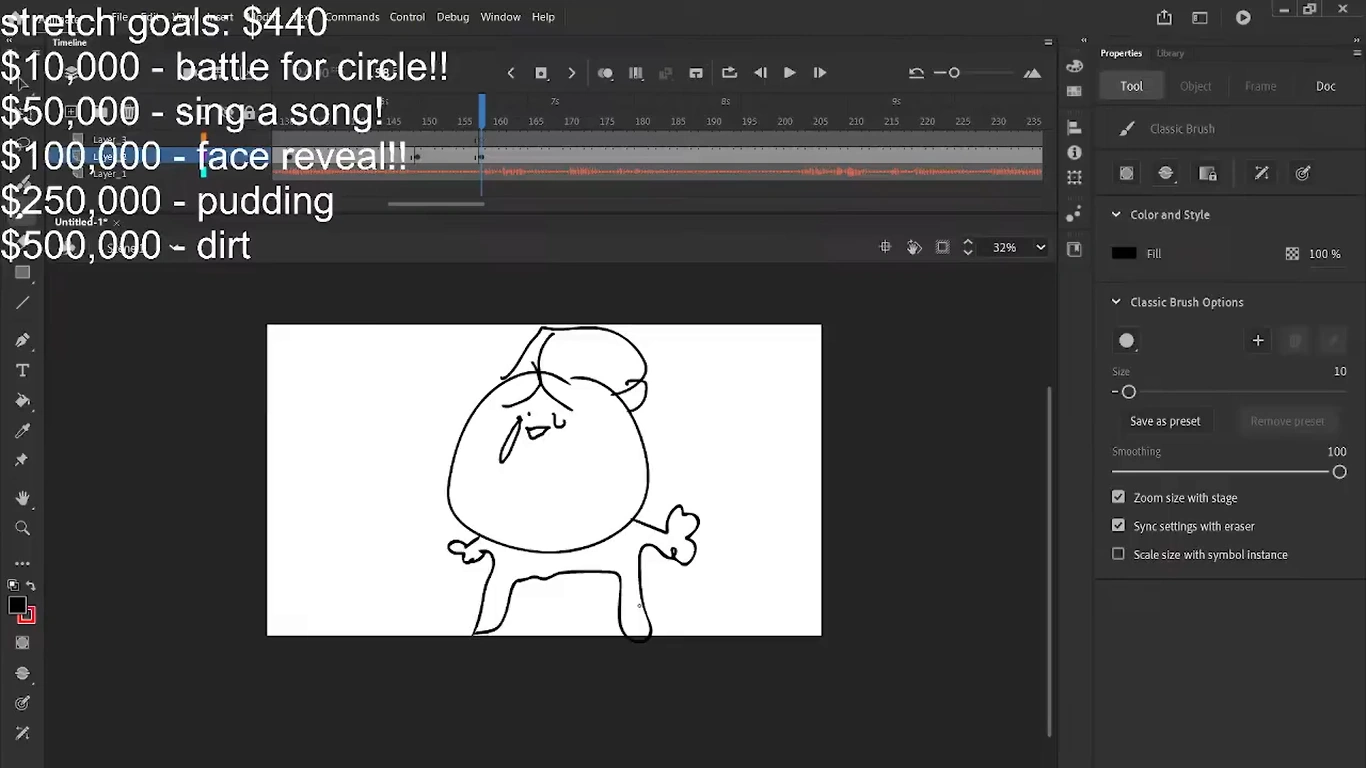The image size is (1366, 768).
Task: Open the Swatches panel icon
Action: [1074, 91]
